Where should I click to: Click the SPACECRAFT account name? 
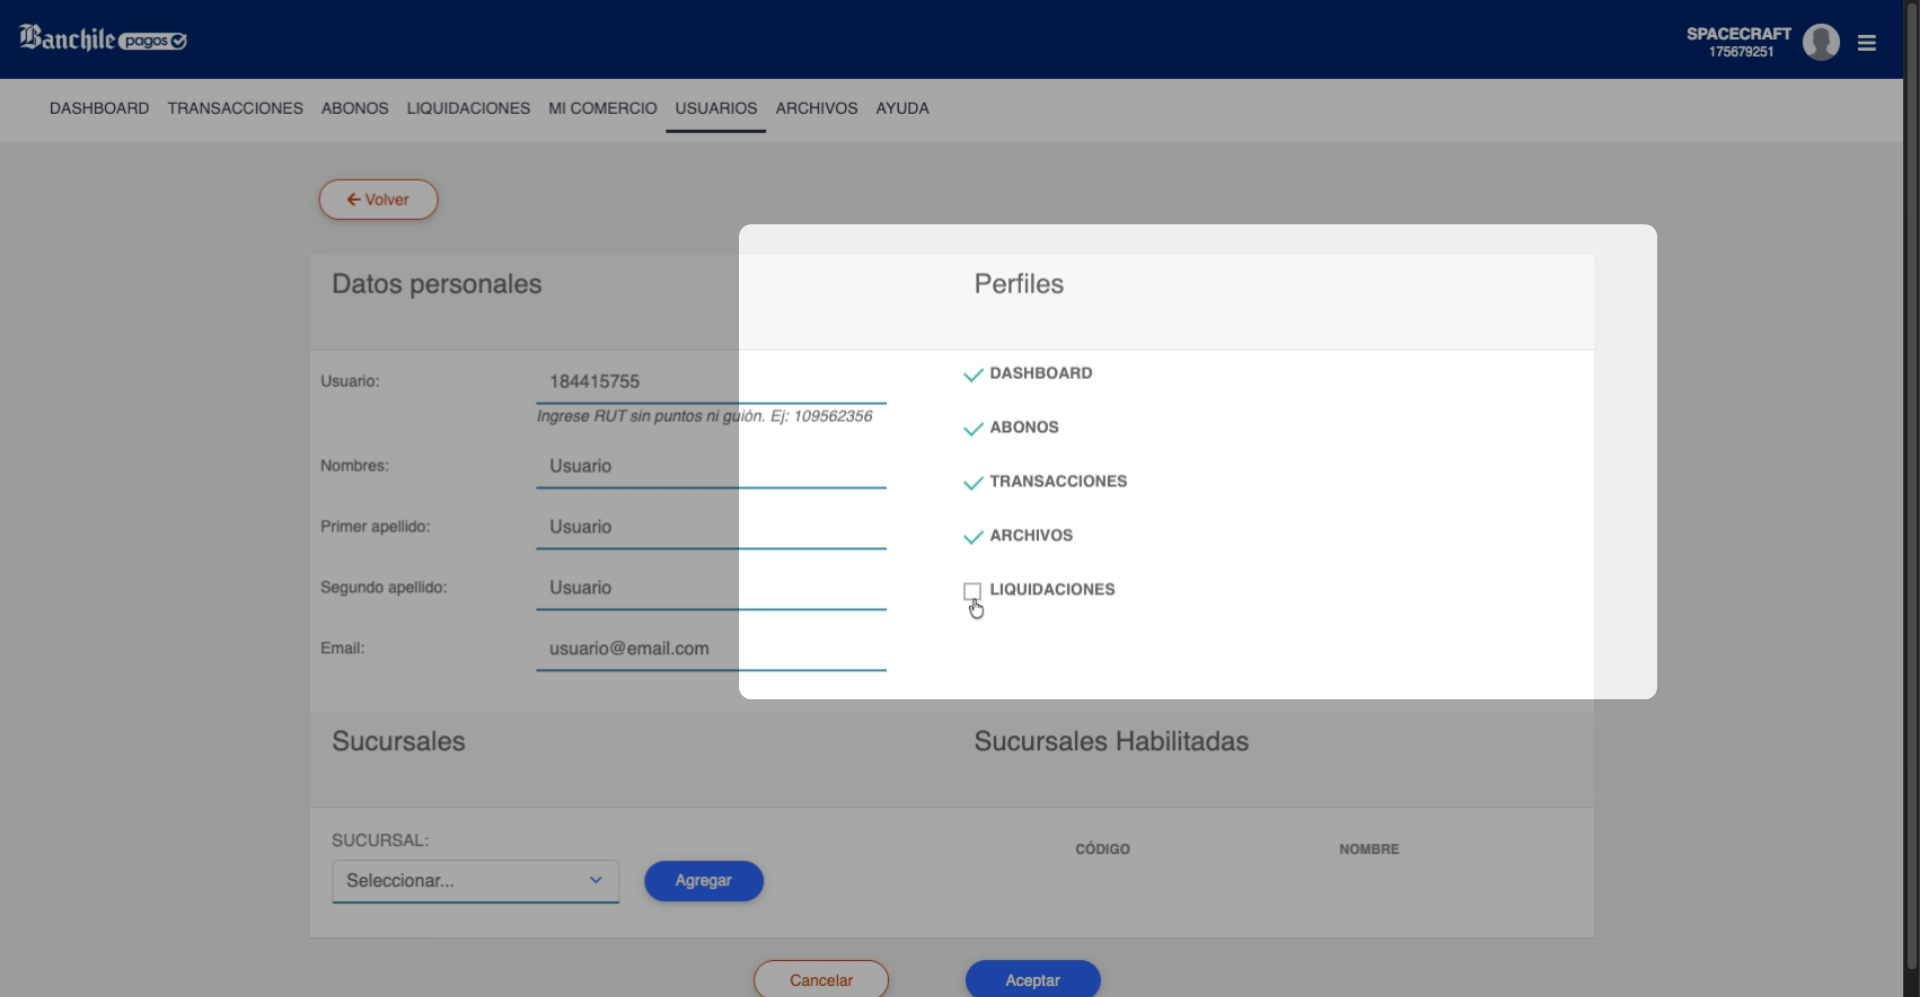pos(1739,34)
